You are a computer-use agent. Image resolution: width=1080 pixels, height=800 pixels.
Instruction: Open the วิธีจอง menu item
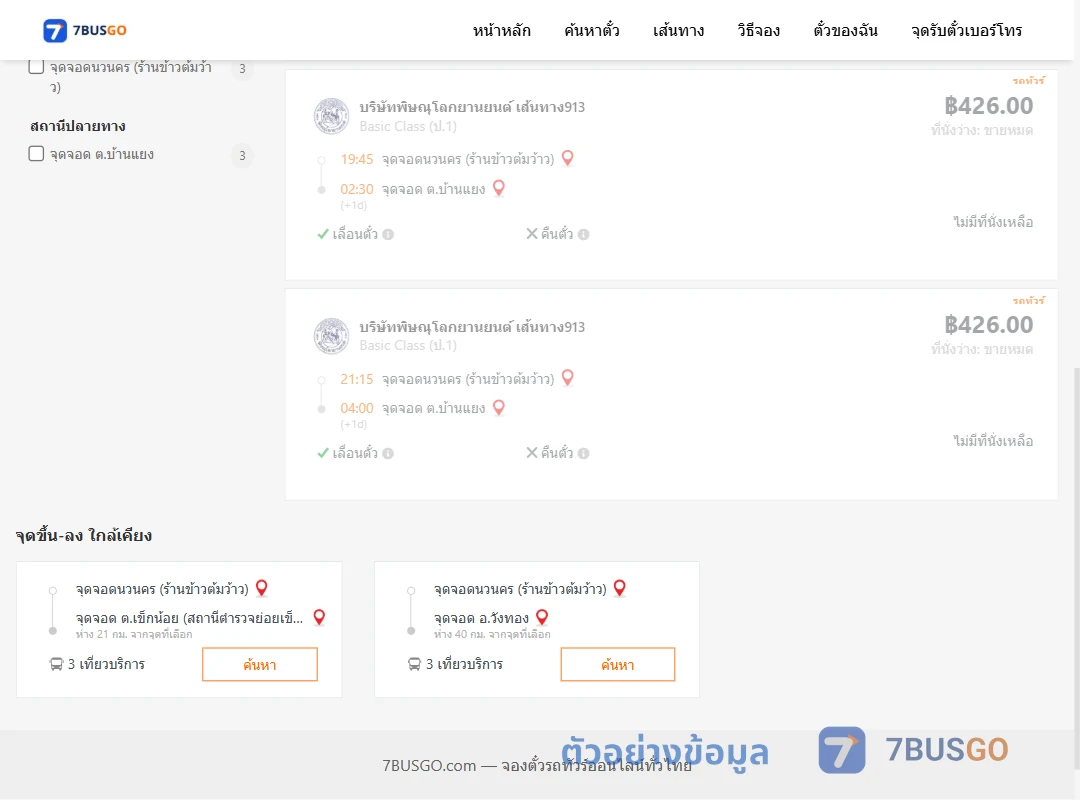(758, 30)
